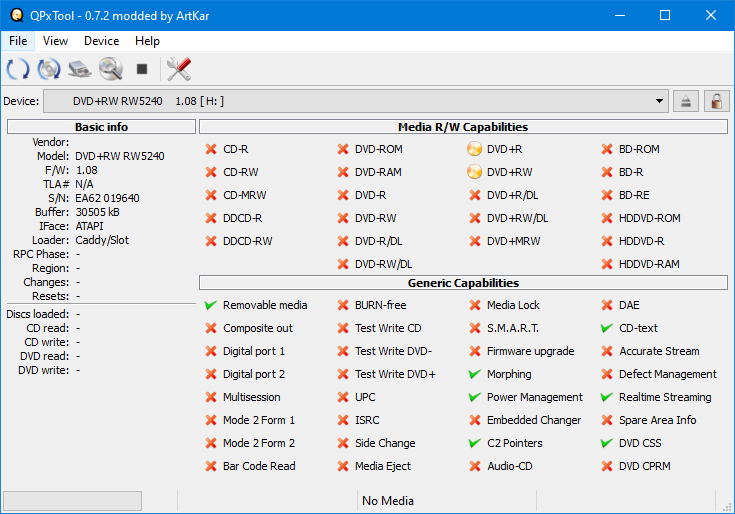Click the green check beside CD-text
The width and height of the screenshot is (735, 514).
click(x=607, y=328)
